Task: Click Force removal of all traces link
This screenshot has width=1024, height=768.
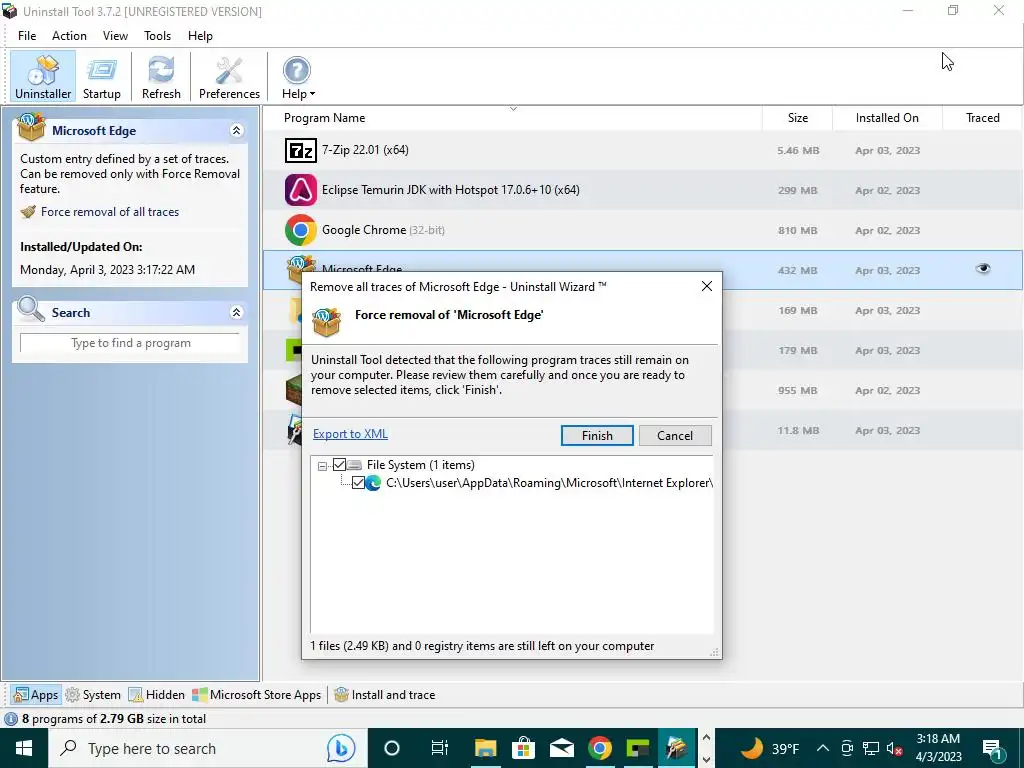Action: tap(110, 212)
